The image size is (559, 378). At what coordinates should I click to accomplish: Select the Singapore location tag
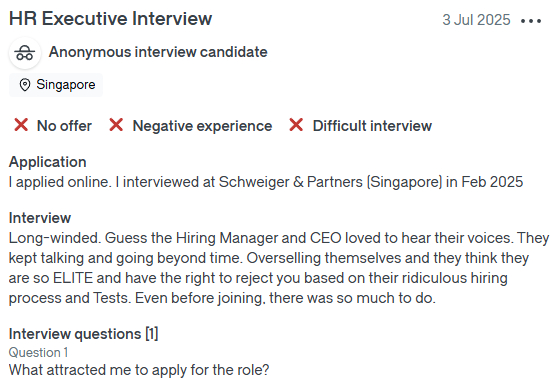(56, 85)
